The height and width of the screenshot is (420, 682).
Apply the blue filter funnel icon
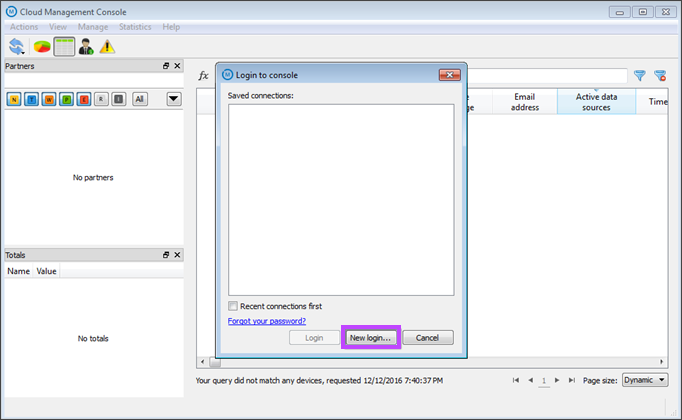pyautogui.click(x=639, y=76)
